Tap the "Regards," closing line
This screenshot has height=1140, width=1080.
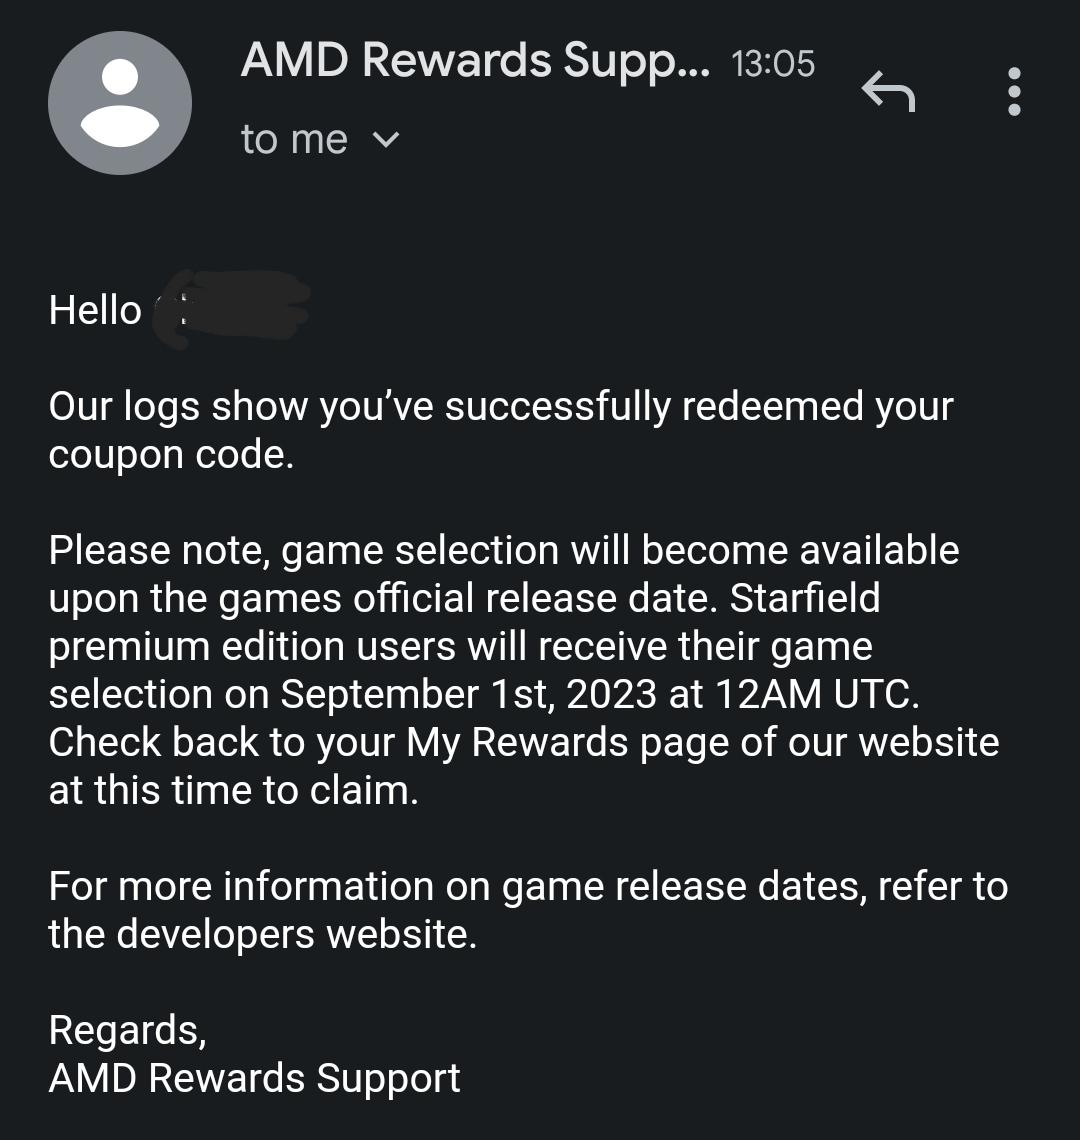click(127, 1030)
